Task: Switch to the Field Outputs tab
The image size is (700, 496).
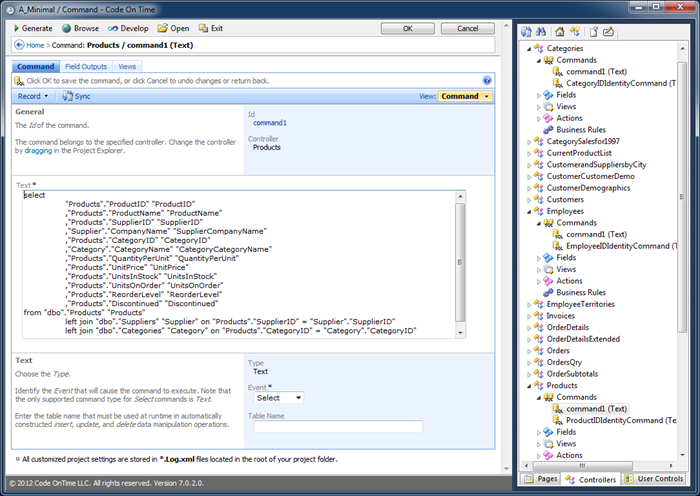Action: pyautogui.click(x=86, y=66)
